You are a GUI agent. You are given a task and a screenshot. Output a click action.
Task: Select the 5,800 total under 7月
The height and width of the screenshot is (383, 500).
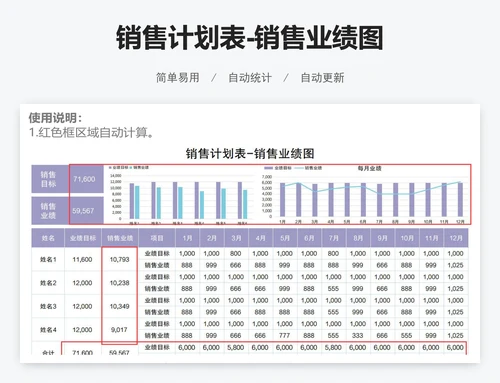click(333, 348)
